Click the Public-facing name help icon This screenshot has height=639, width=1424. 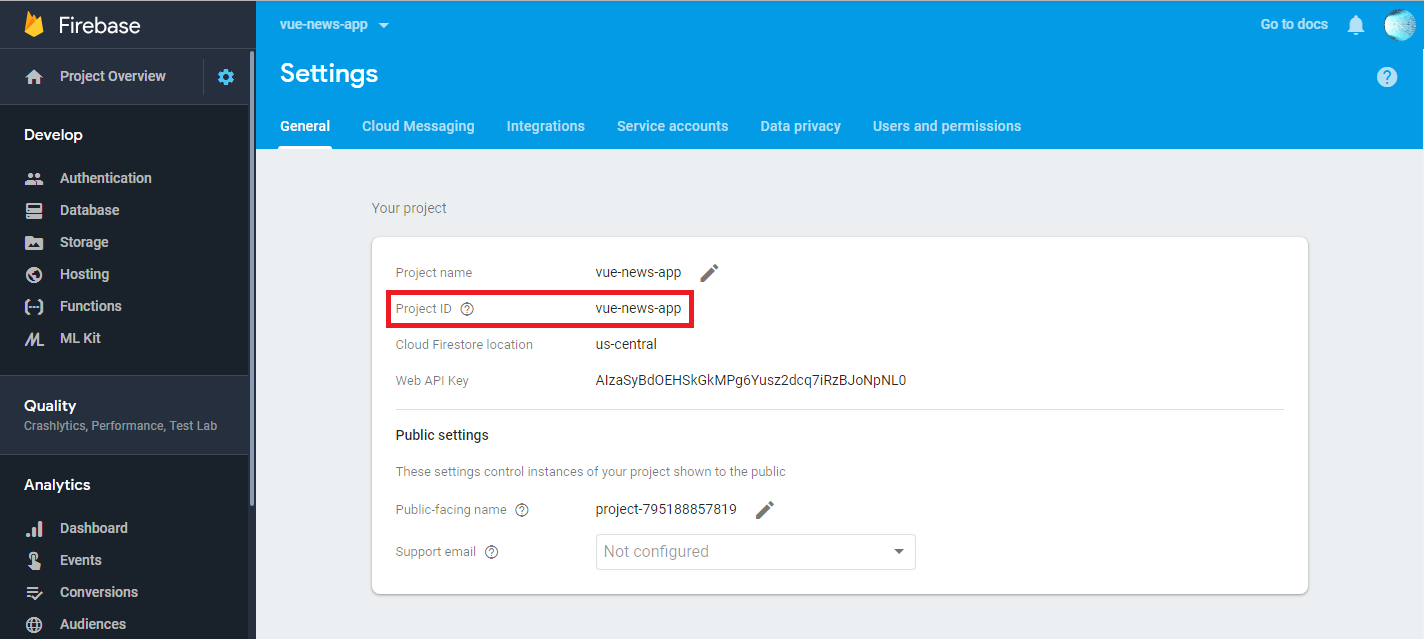pos(521,509)
